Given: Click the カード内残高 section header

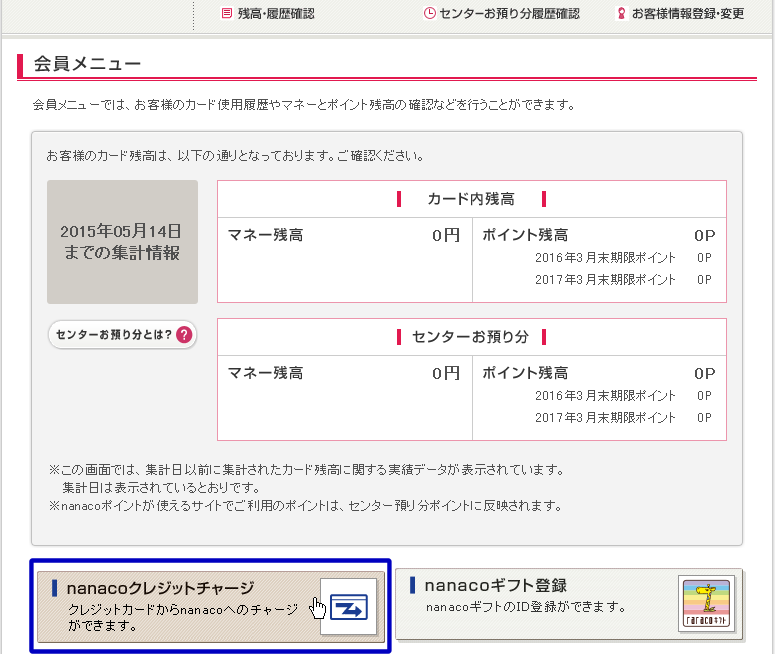Looking at the screenshot, I should tap(471, 198).
